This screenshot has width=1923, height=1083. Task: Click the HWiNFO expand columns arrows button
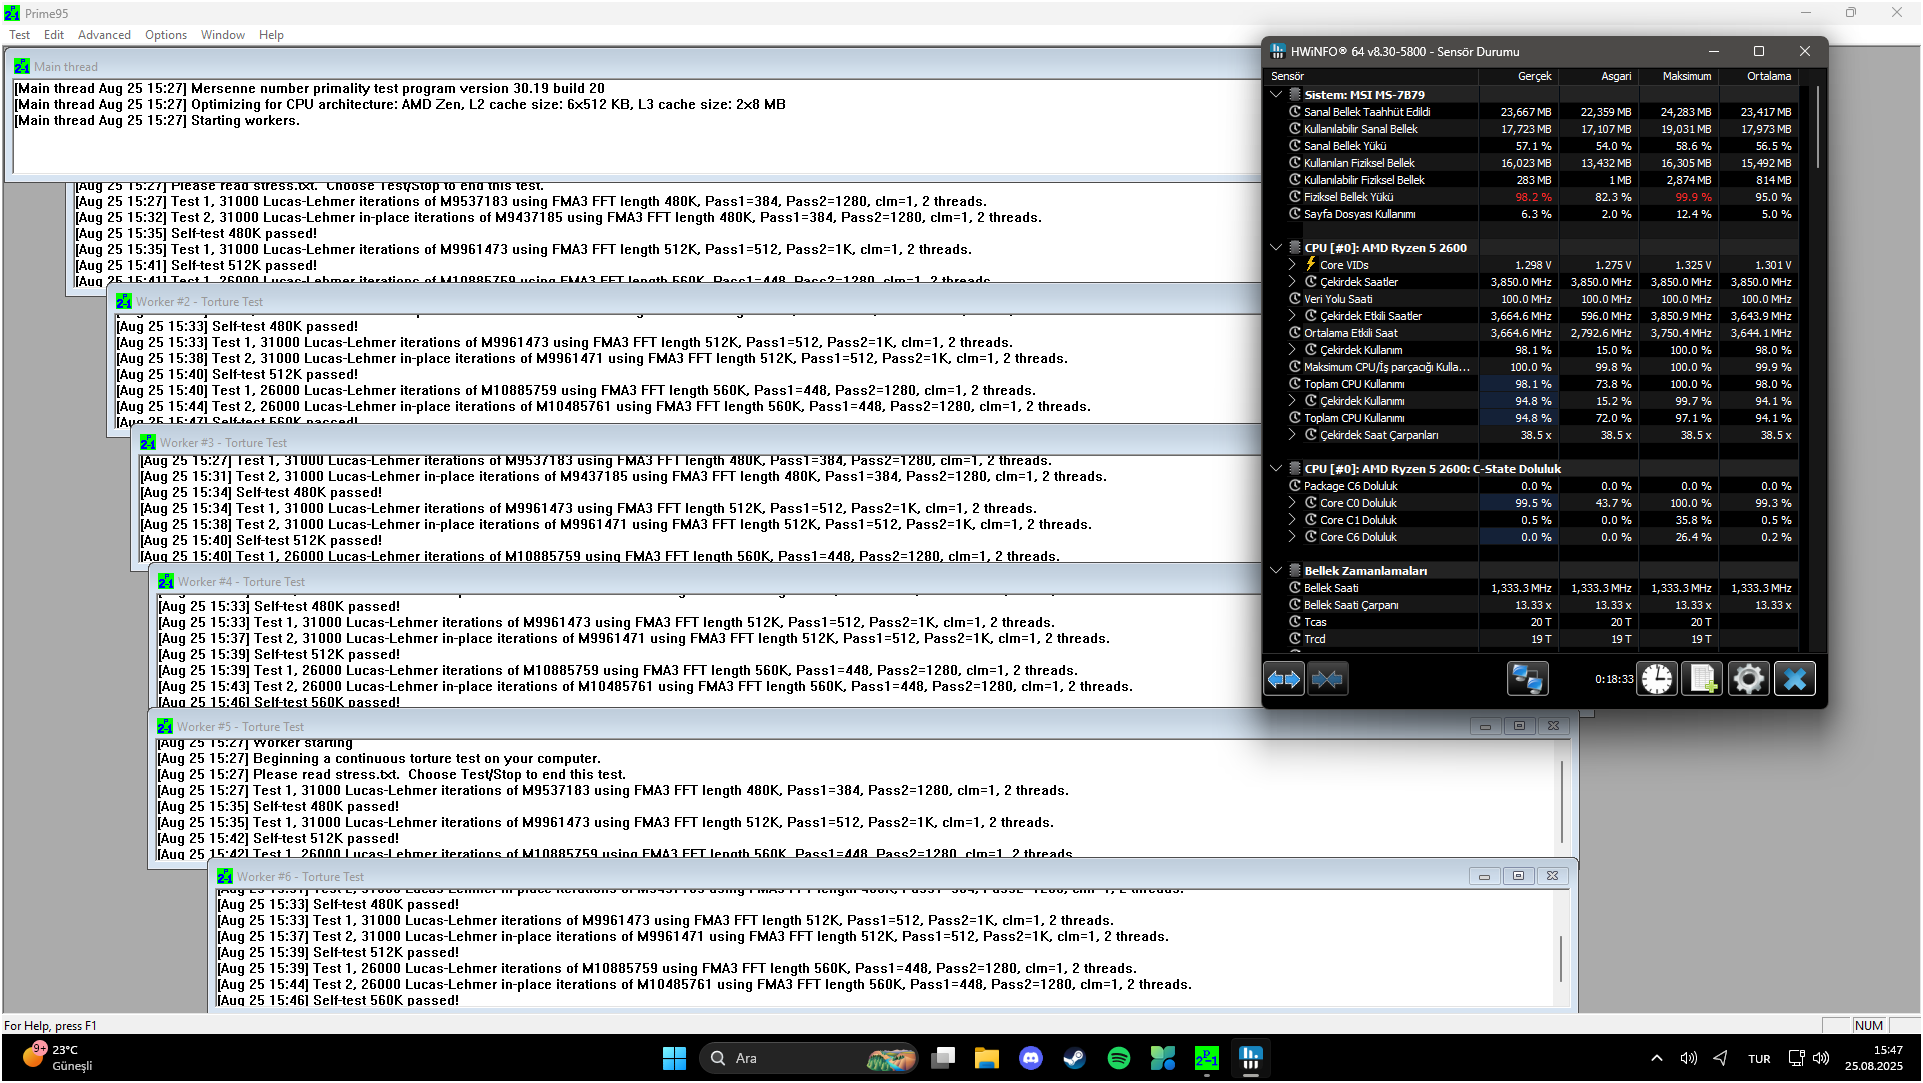coord(1284,680)
